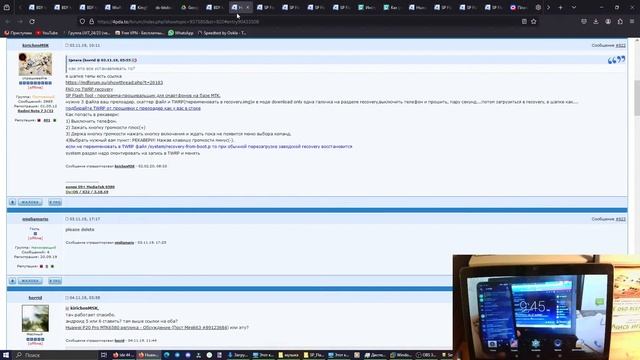Save to Pocket icon in toolbar
The width and height of the screenshot is (640, 360).
coord(584,21)
